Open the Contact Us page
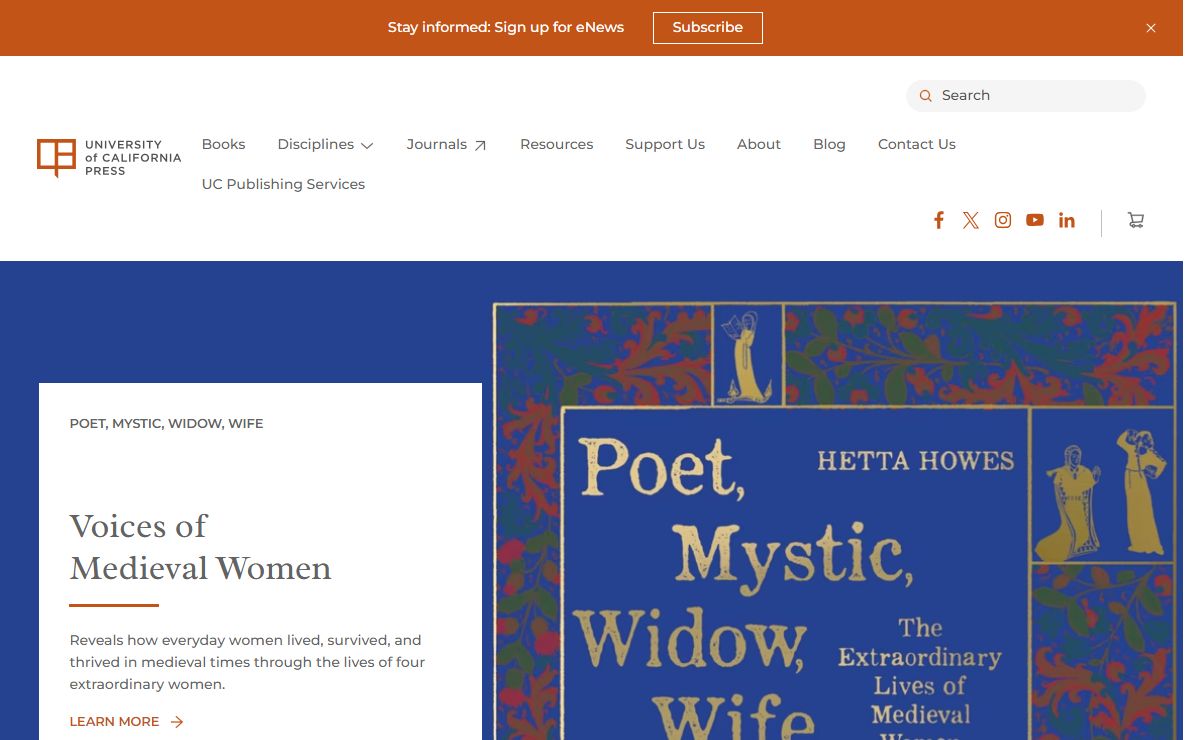The width and height of the screenshot is (1200, 740). click(x=916, y=144)
